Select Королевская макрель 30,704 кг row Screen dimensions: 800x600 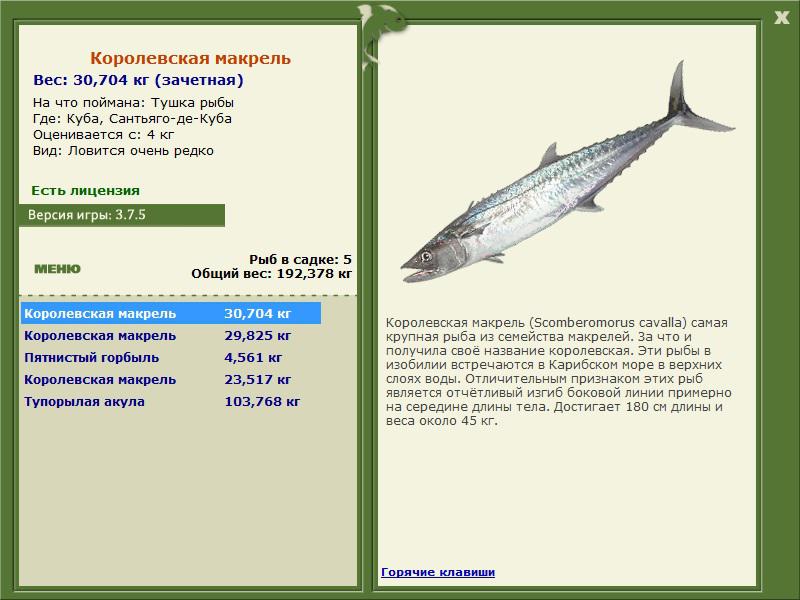pos(171,313)
